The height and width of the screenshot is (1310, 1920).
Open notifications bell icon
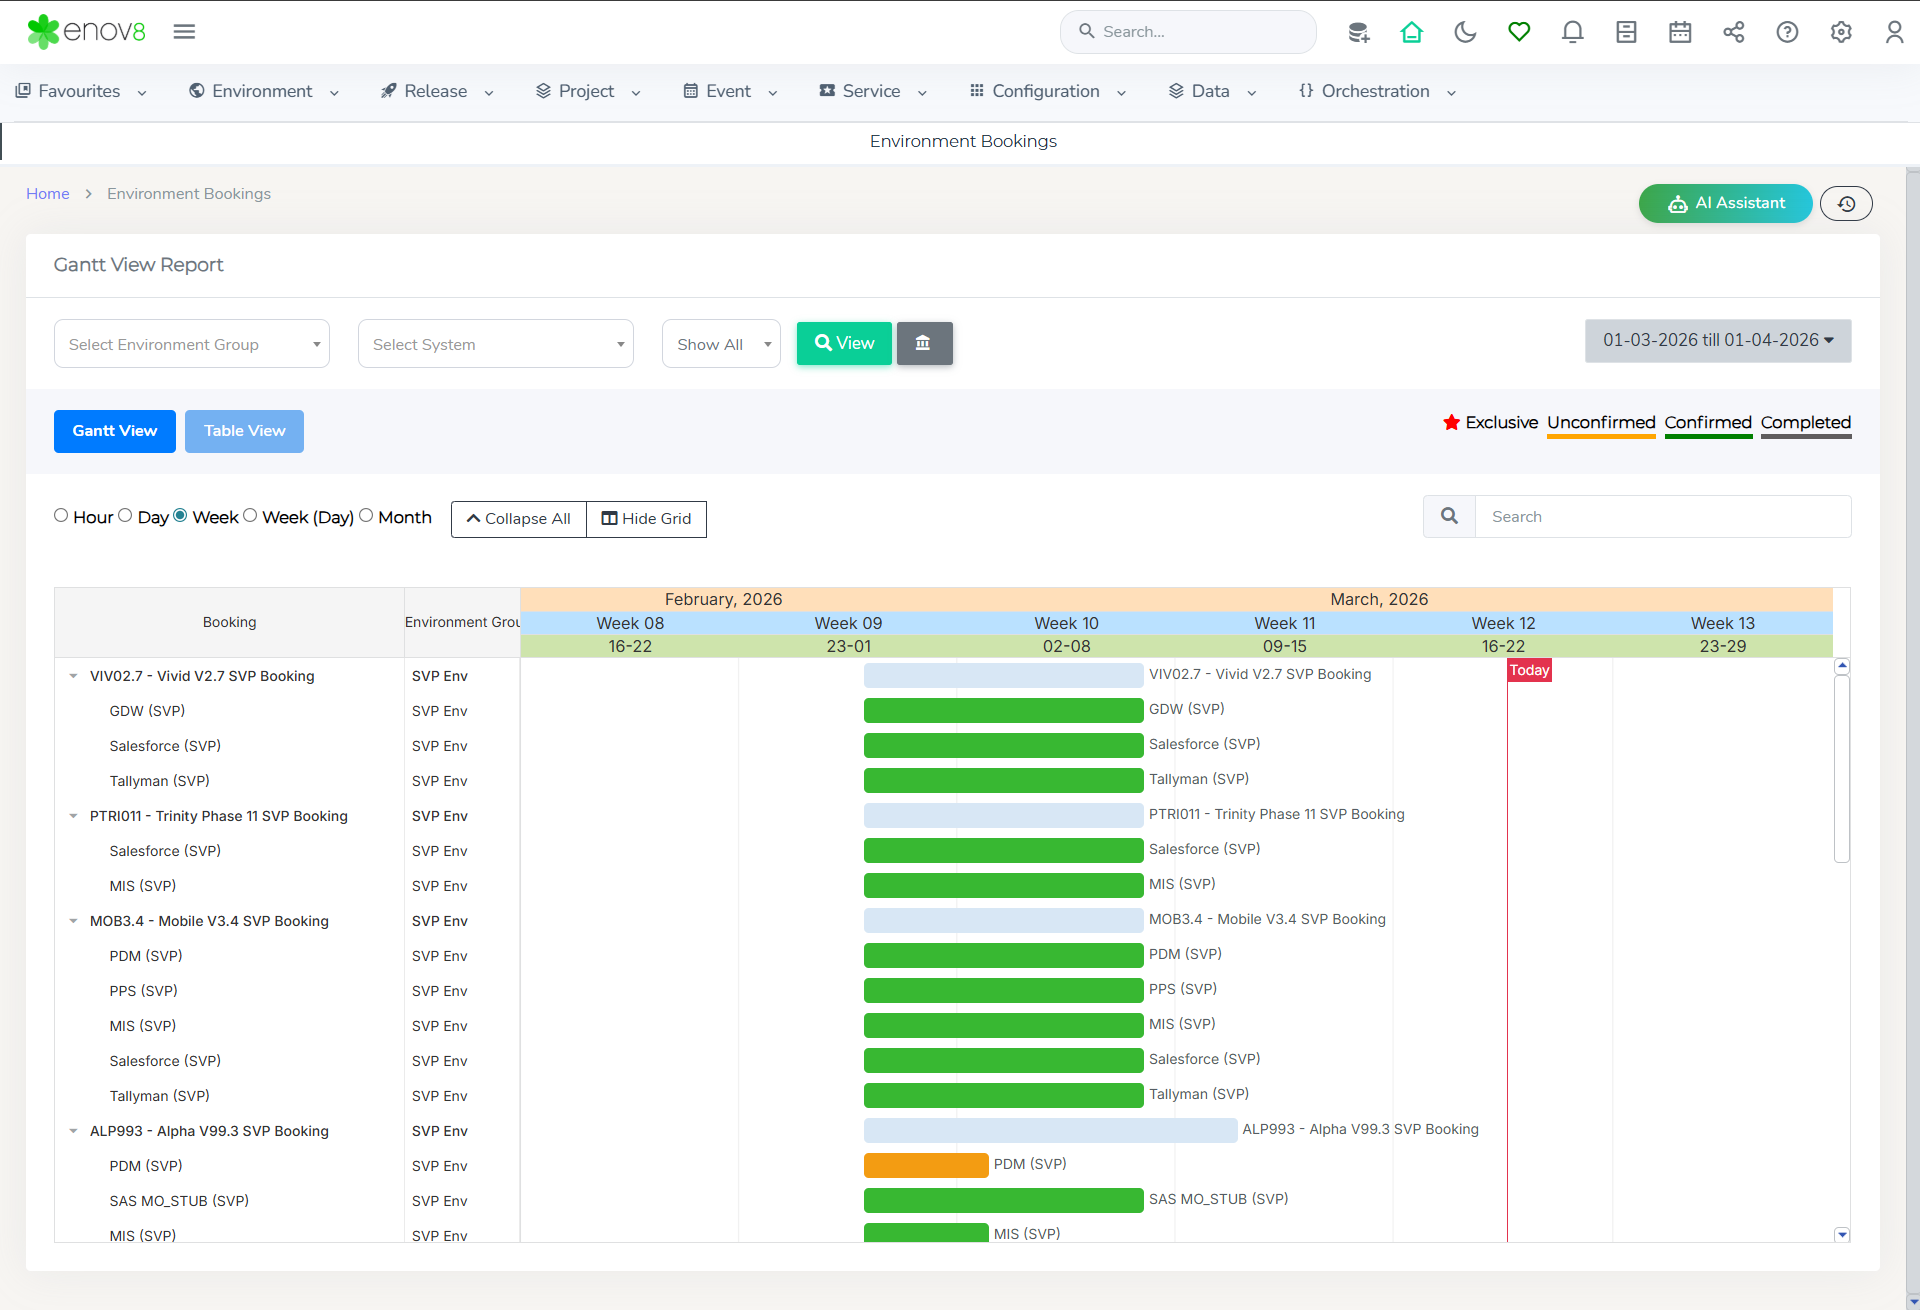(x=1572, y=32)
